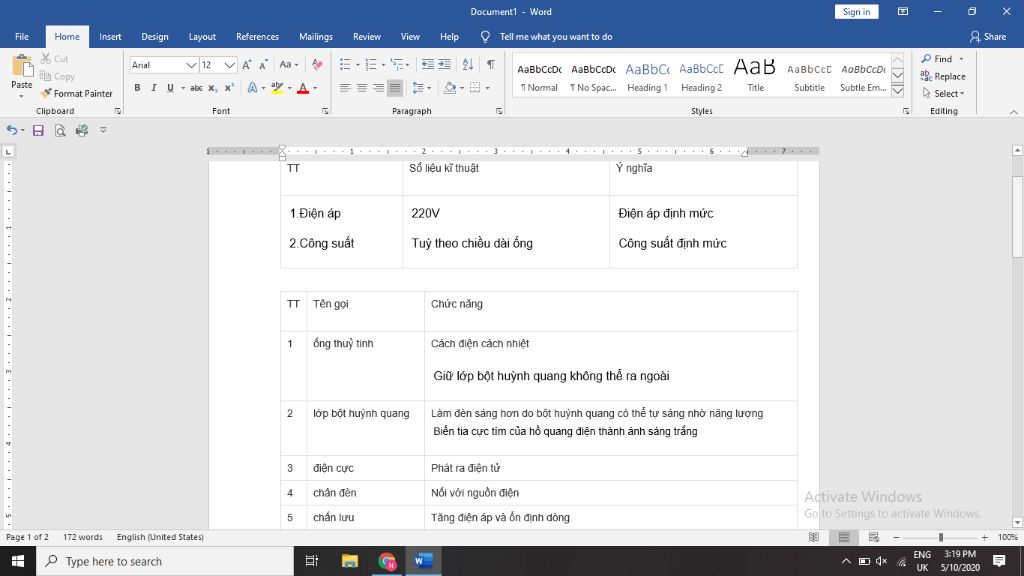Switch to Read Mode view
Viewport: 1024px width, 576px height.
(x=814, y=537)
